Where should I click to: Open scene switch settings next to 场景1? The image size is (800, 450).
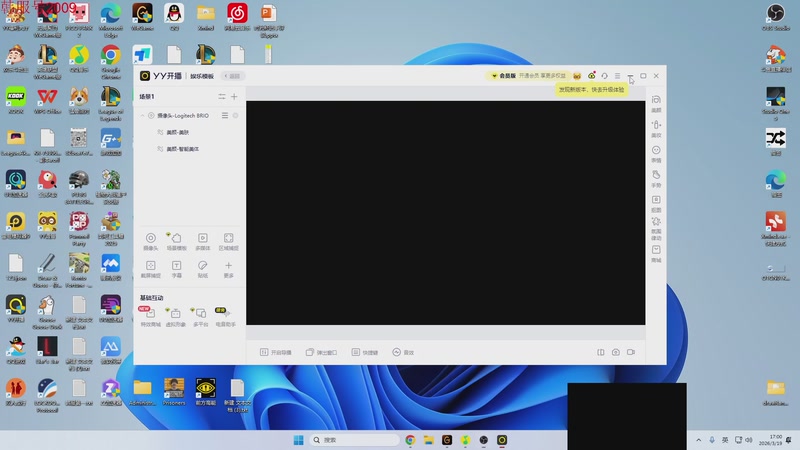tap(221, 96)
